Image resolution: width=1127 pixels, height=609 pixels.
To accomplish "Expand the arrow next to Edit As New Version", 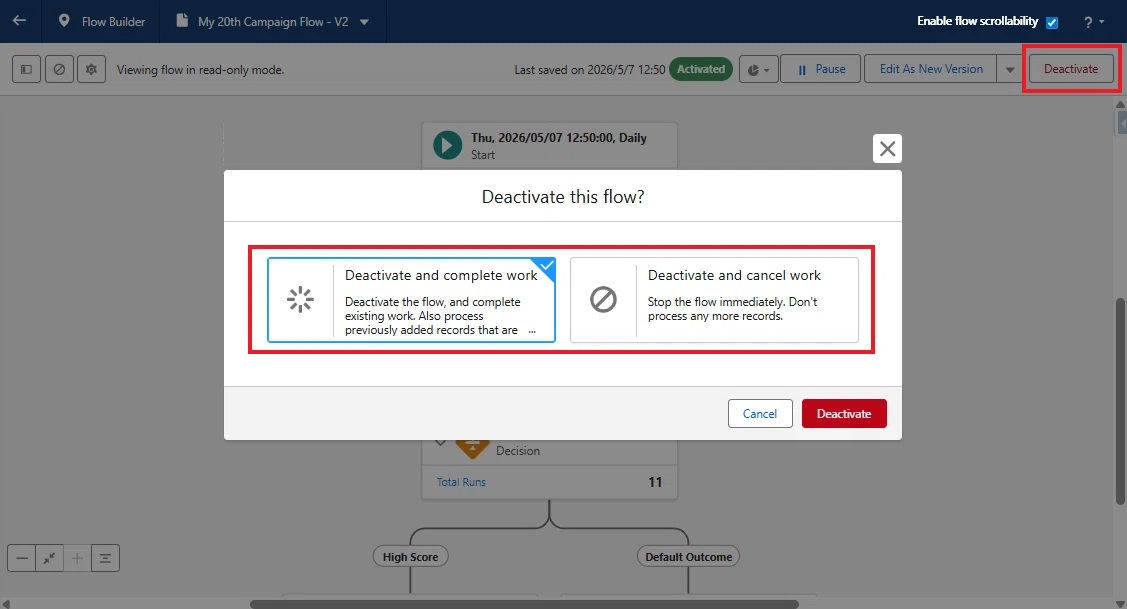I will pos(1010,70).
